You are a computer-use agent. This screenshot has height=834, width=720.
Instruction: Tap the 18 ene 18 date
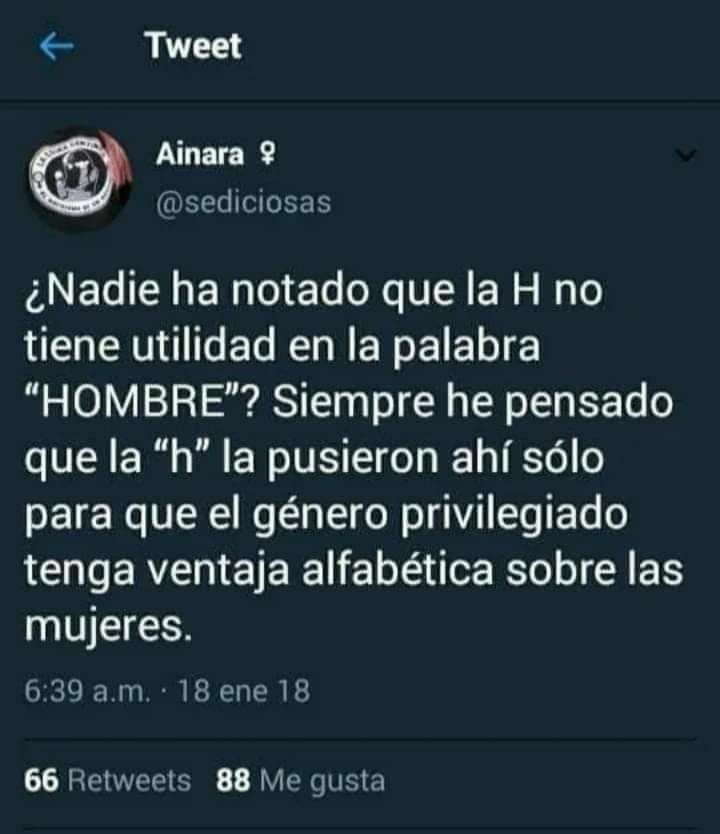point(244,691)
